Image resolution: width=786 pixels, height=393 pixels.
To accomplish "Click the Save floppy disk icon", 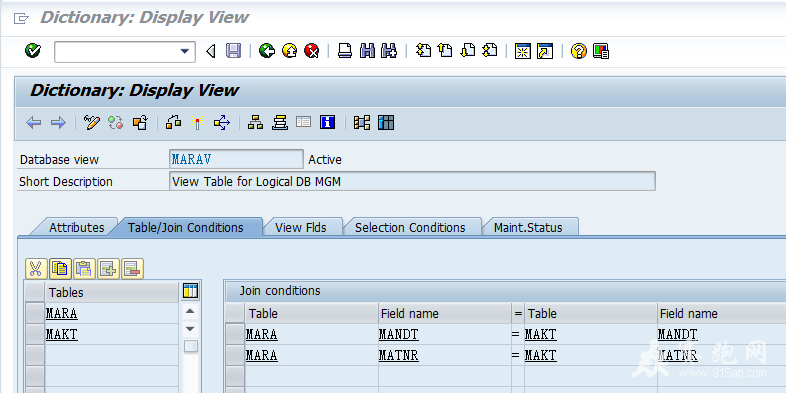I will (x=233, y=51).
